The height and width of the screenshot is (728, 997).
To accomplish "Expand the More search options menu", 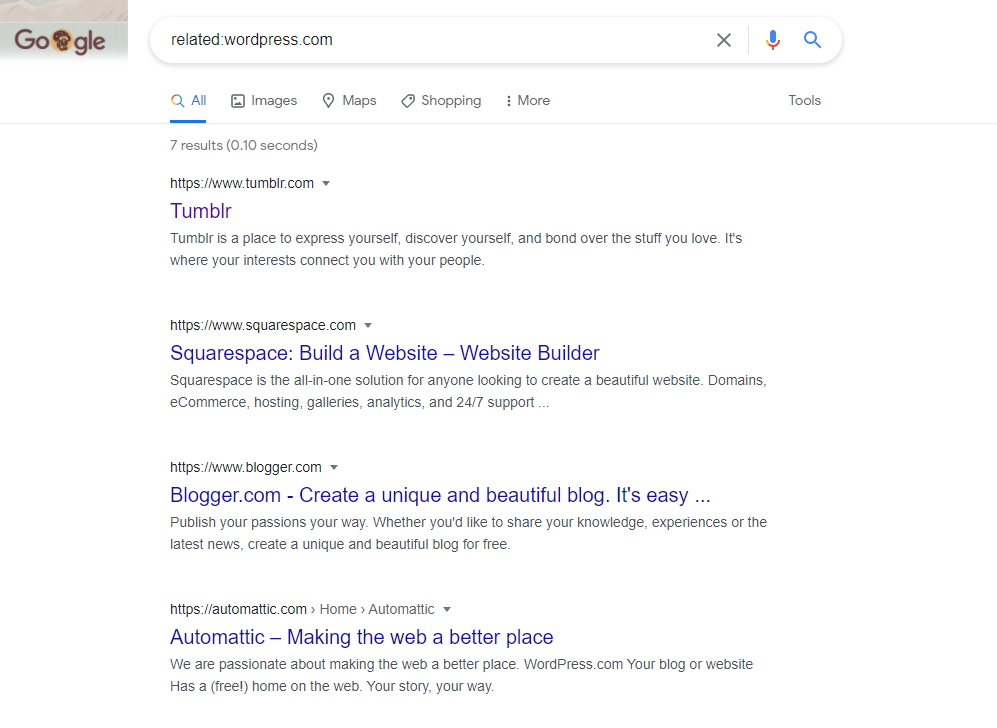I will (527, 100).
